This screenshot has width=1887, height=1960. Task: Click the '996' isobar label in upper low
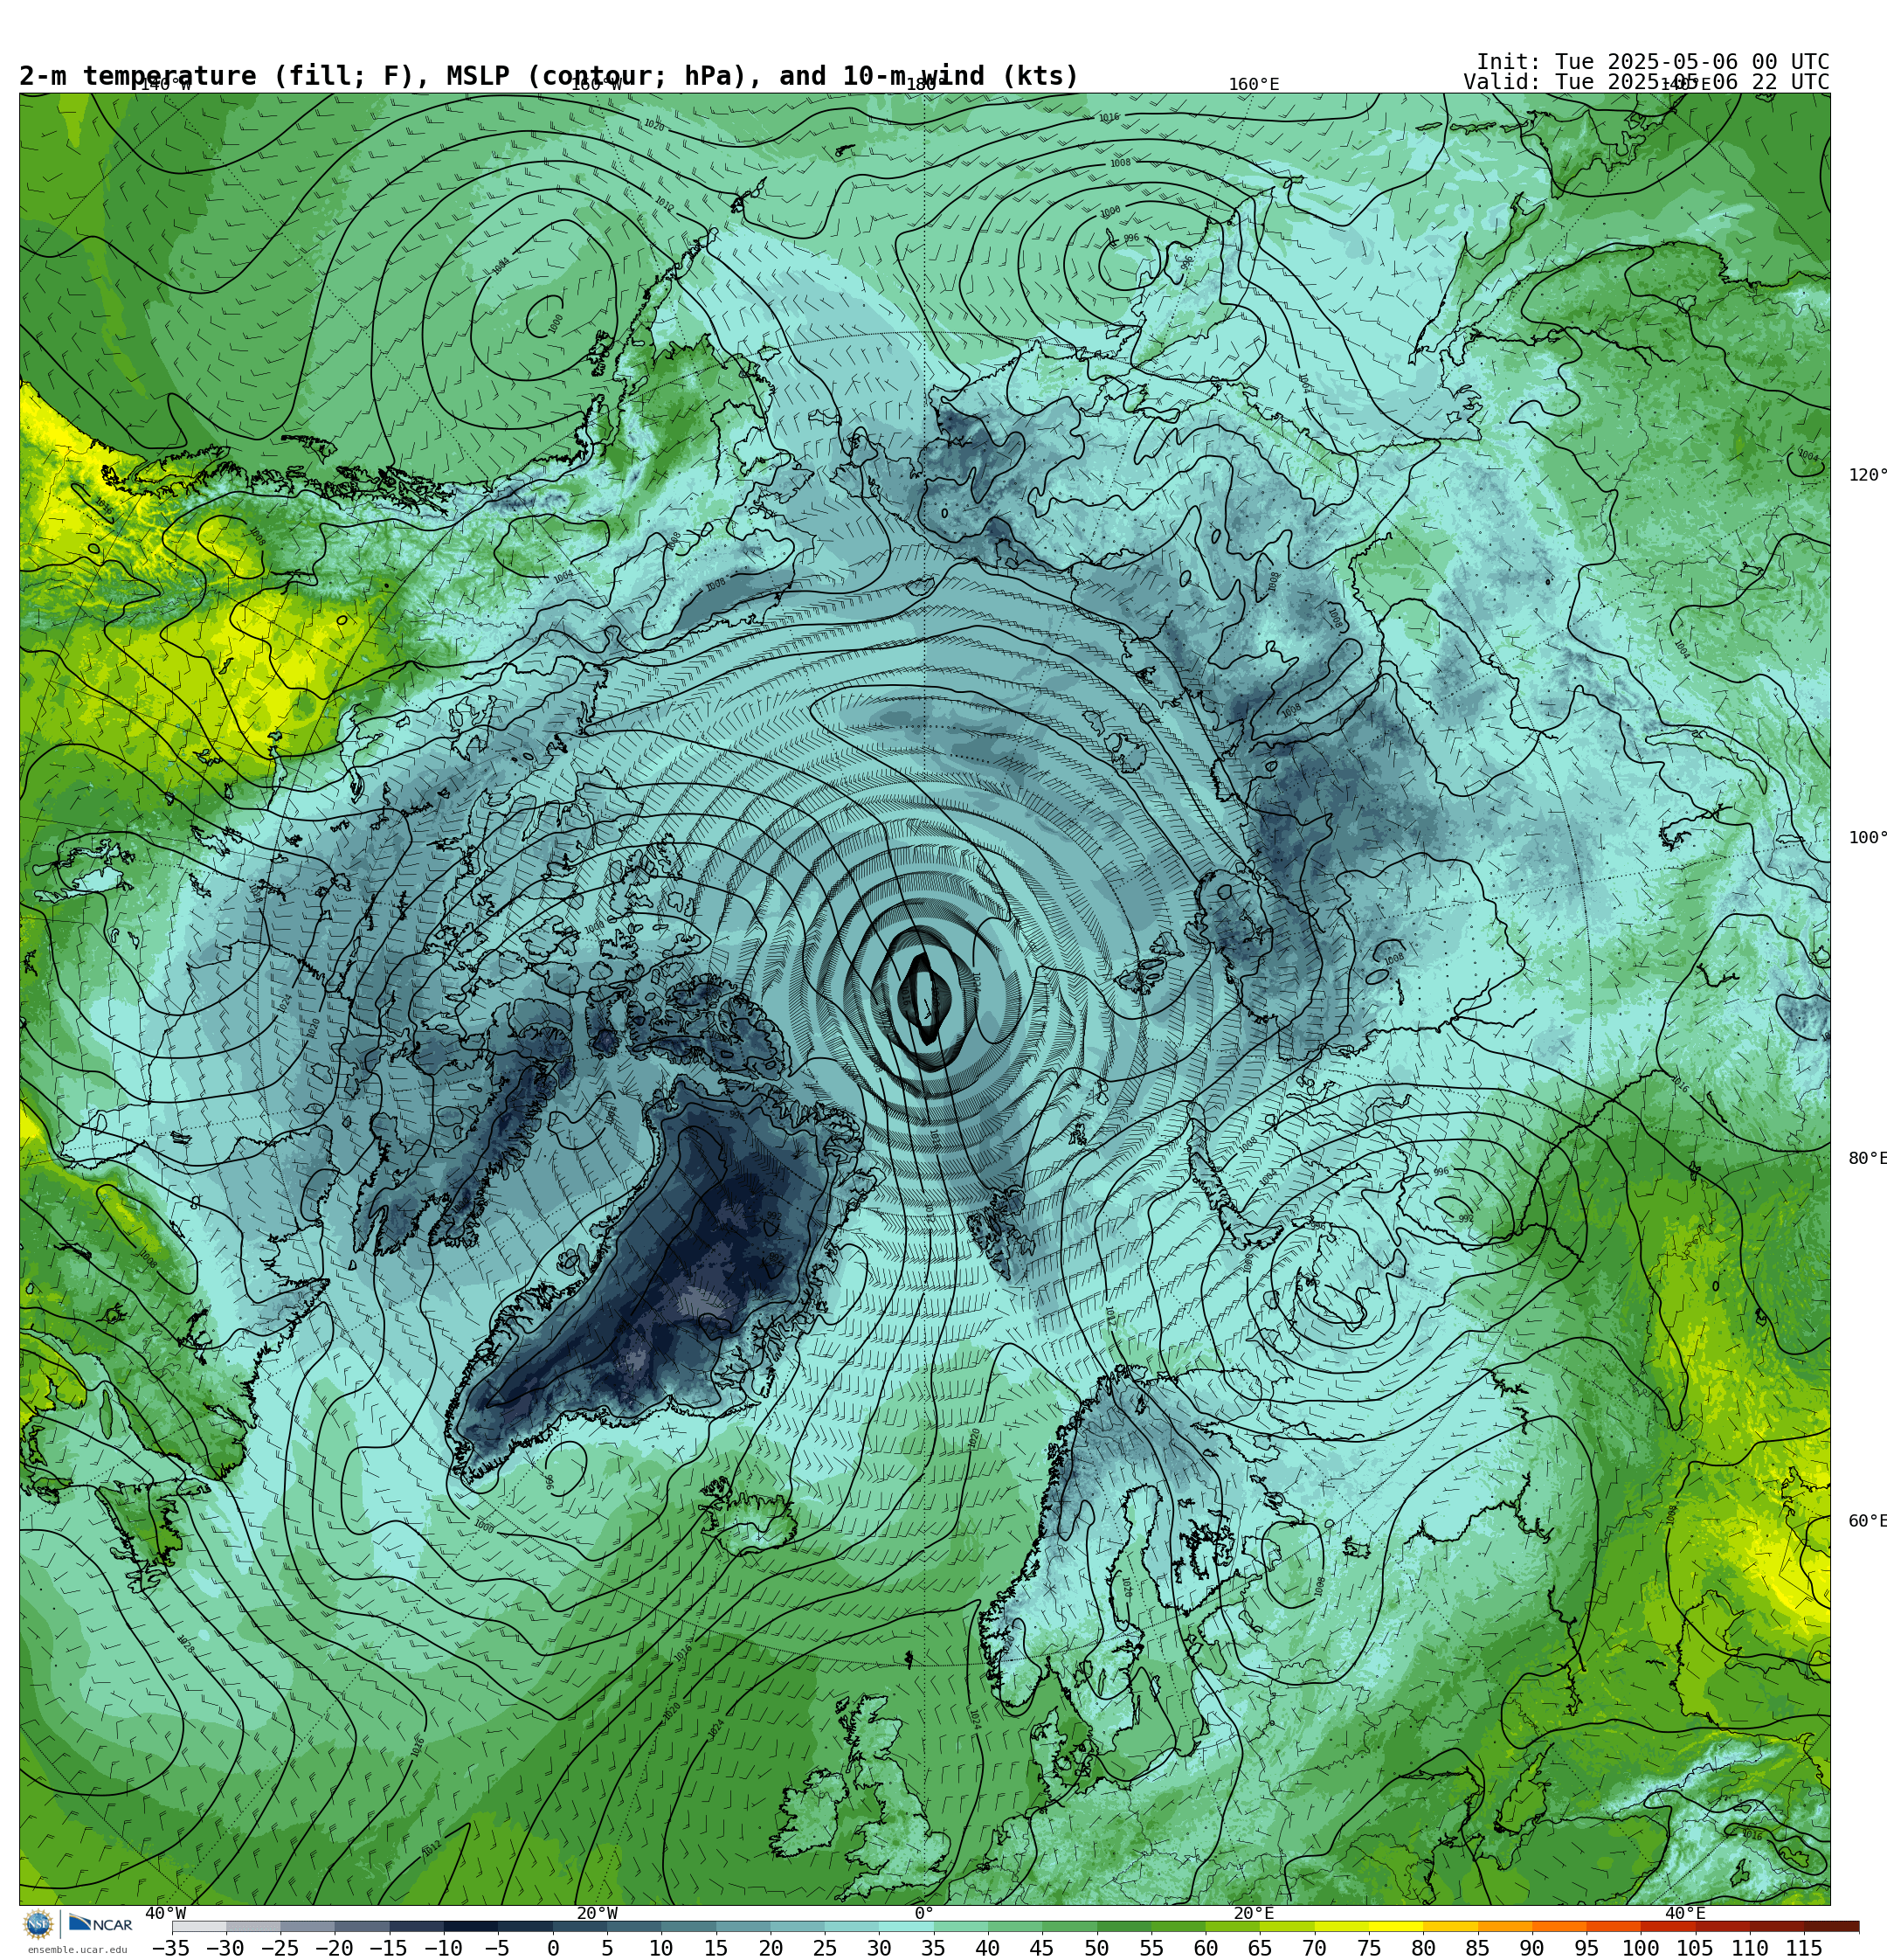[x=1131, y=238]
